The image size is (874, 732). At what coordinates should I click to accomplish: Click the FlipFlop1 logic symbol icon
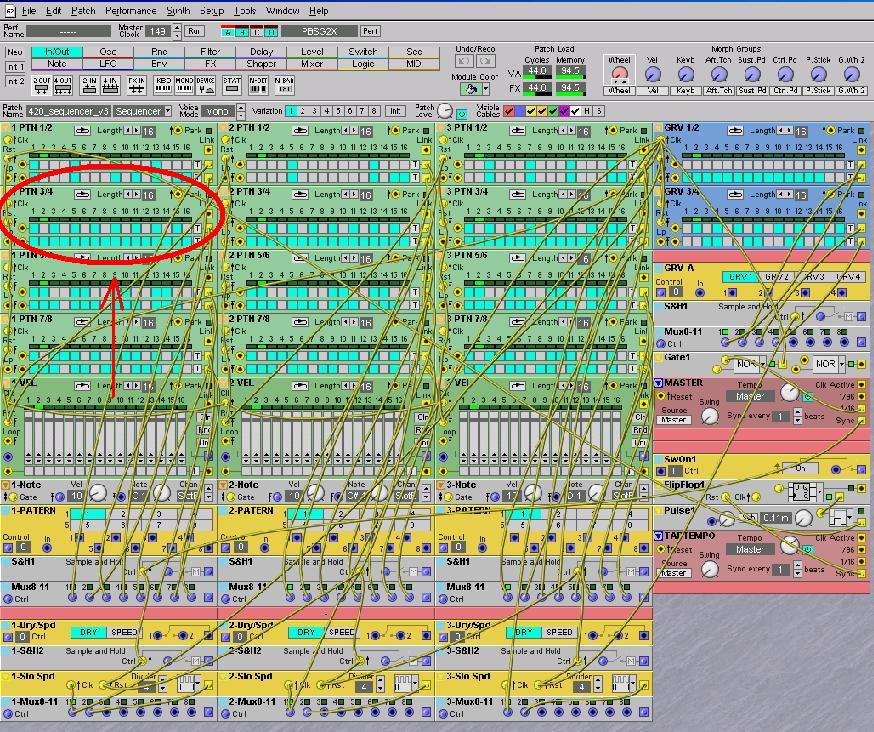click(x=801, y=491)
